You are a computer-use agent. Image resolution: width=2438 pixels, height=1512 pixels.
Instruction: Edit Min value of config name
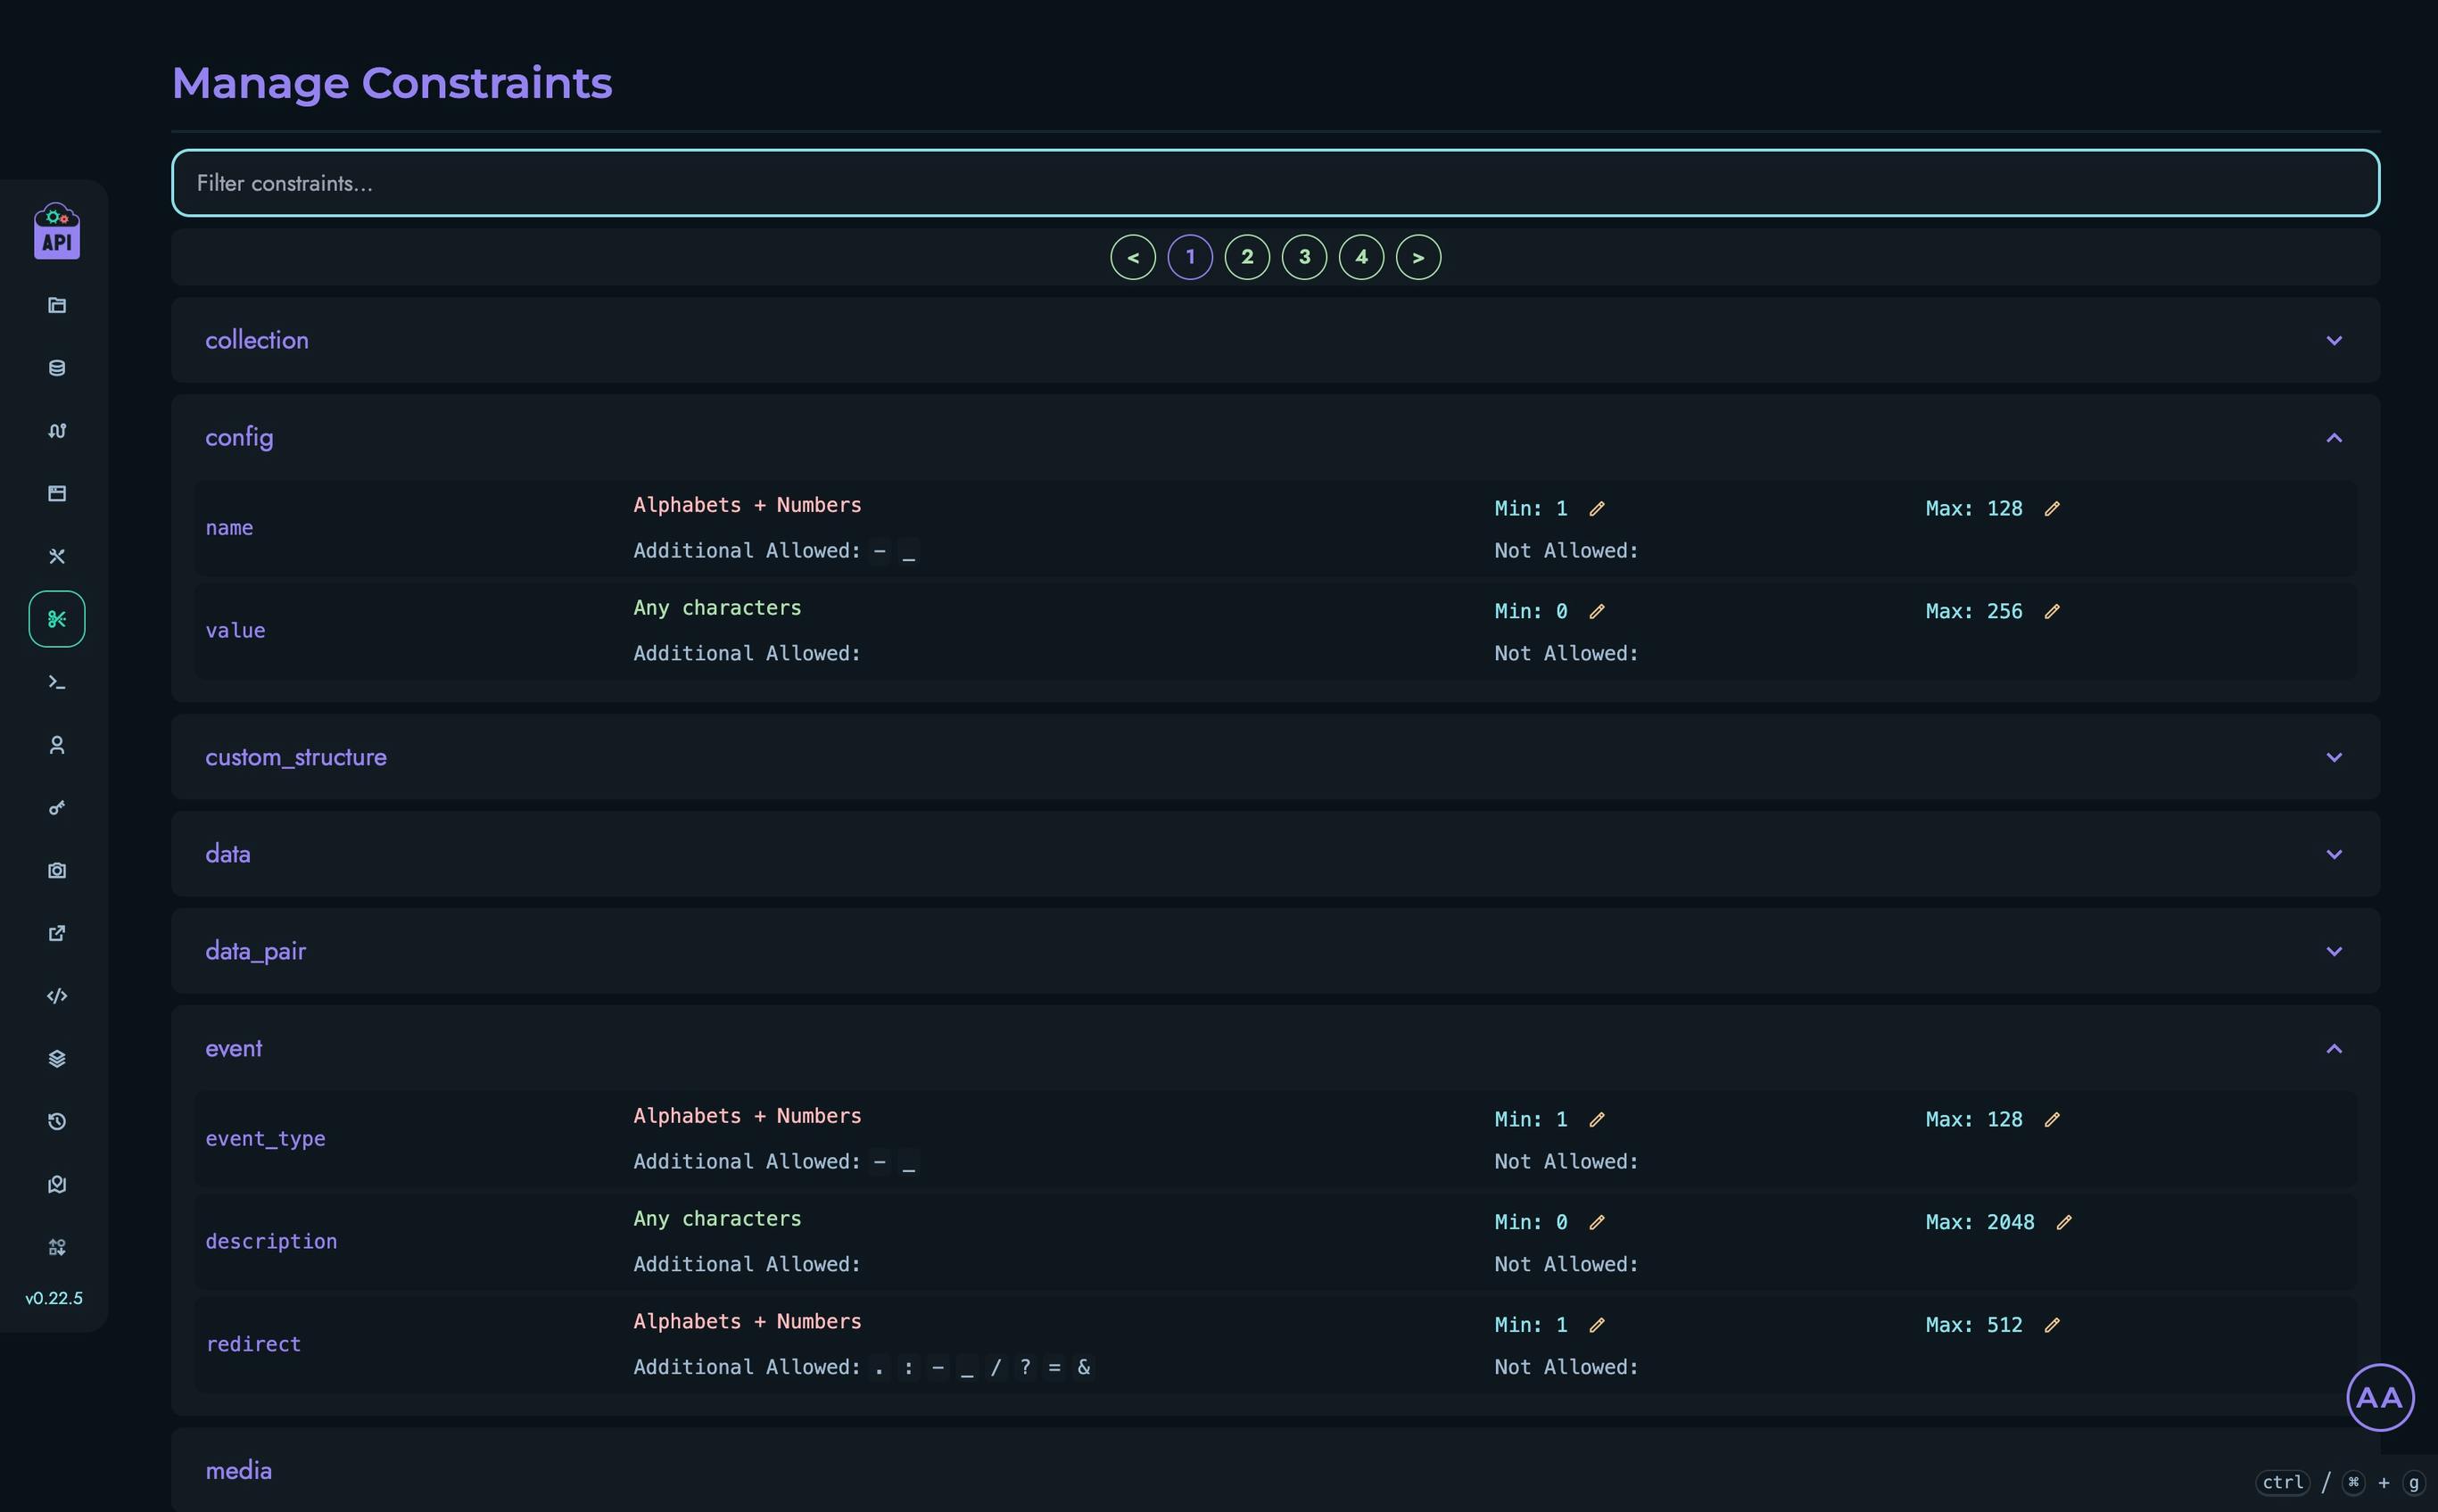[1597, 509]
